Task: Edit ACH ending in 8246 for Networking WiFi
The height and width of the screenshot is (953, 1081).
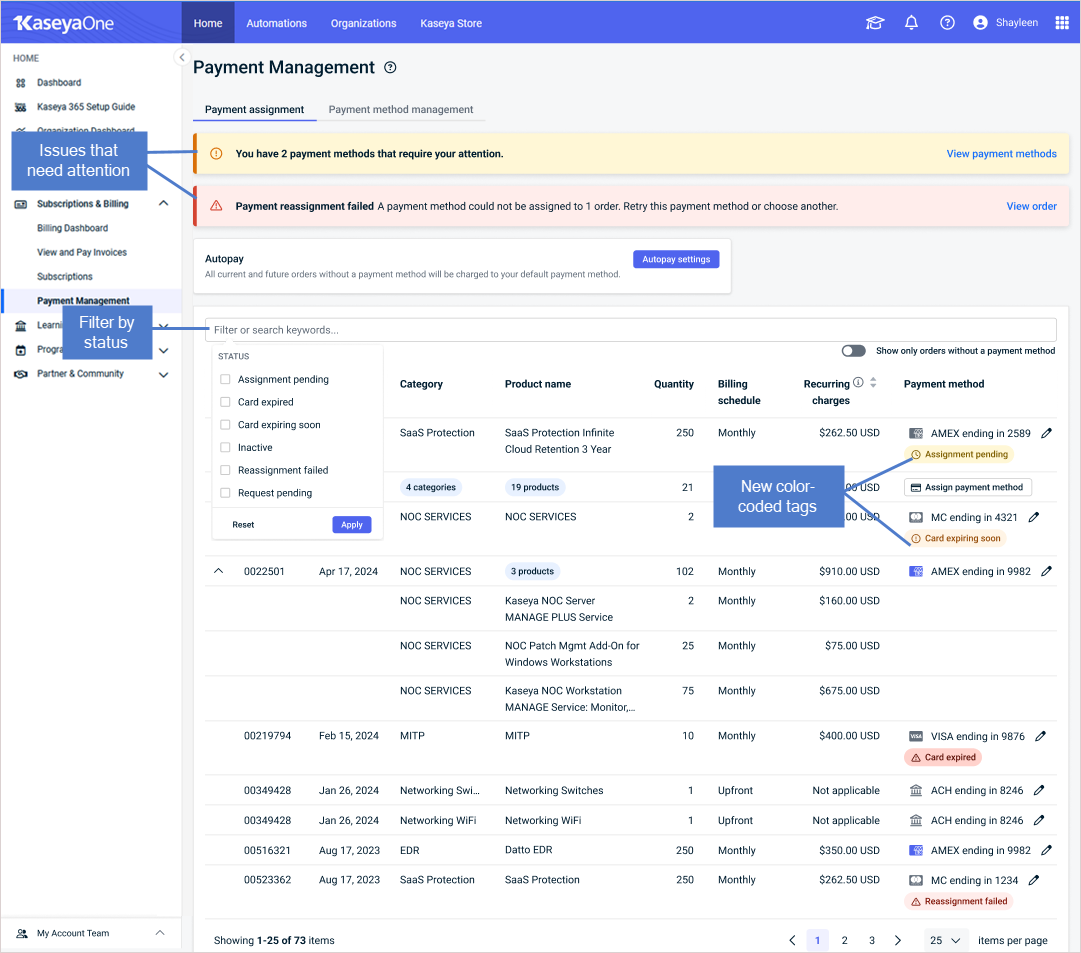Action: [1039, 820]
